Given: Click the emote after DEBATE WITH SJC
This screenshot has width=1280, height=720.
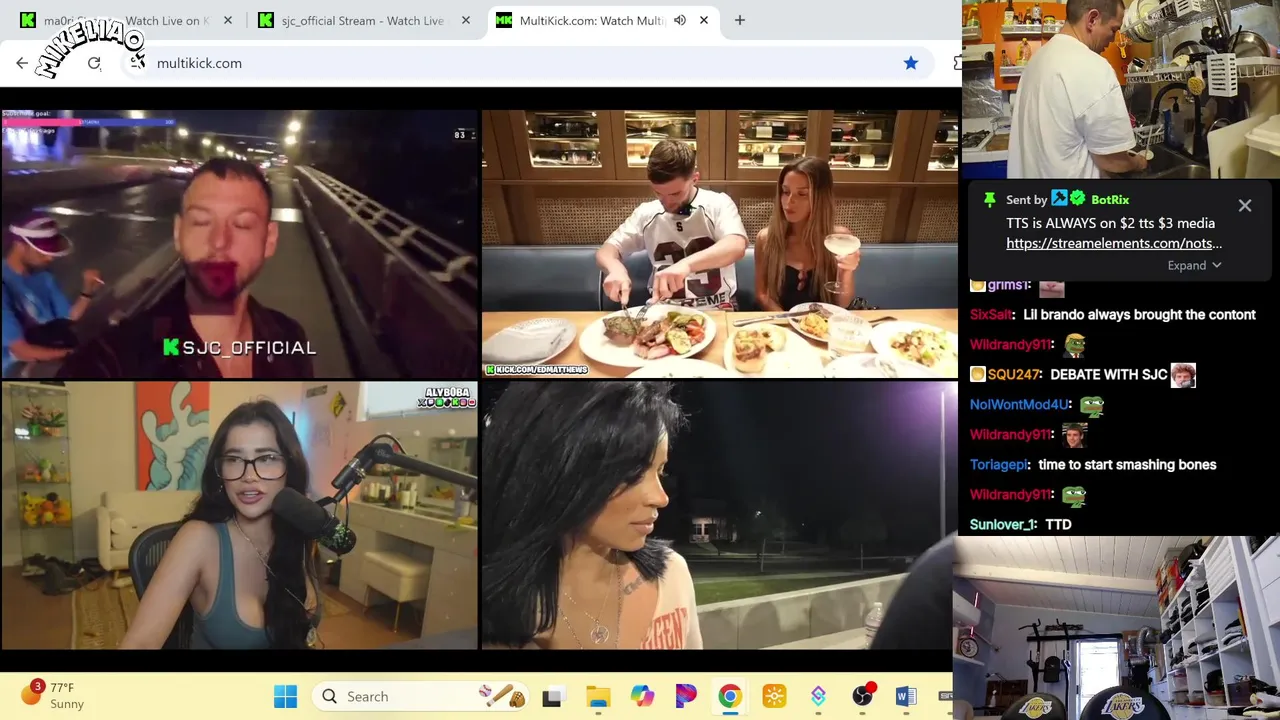Looking at the screenshot, I should (1183, 374).
